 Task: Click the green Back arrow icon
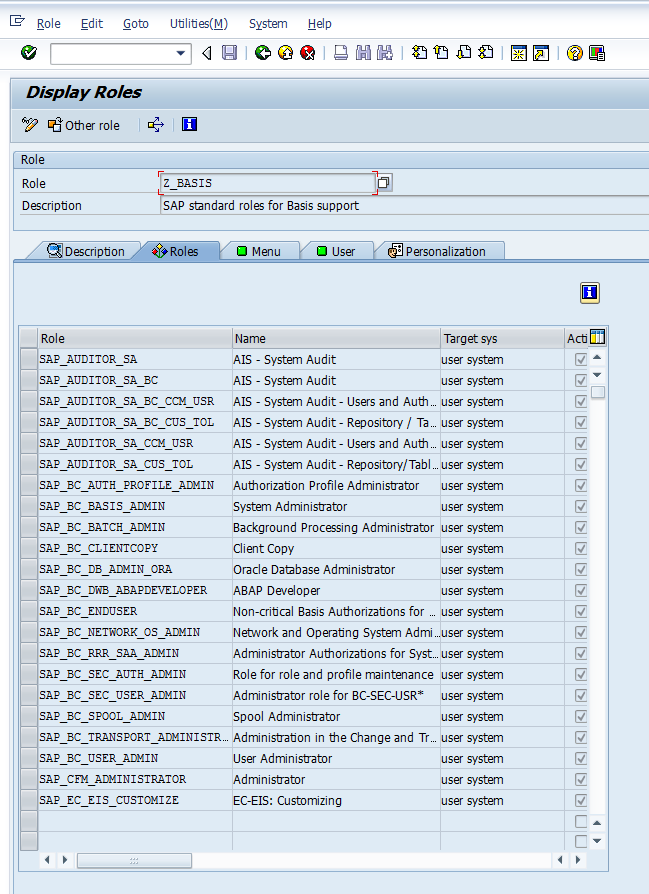tap(263, 53)
